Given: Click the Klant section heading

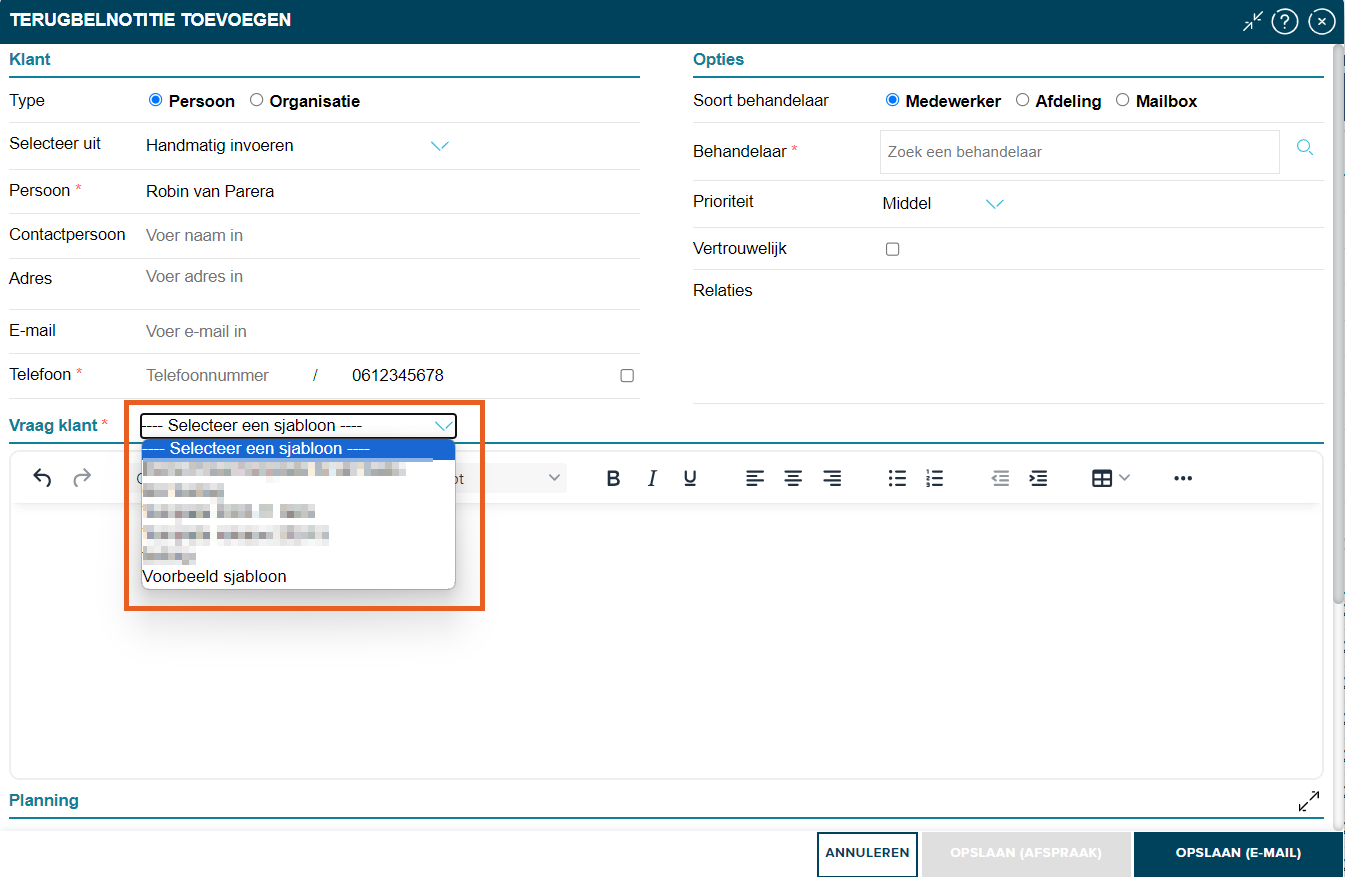Looking at the screenshot, I should 30,59.
